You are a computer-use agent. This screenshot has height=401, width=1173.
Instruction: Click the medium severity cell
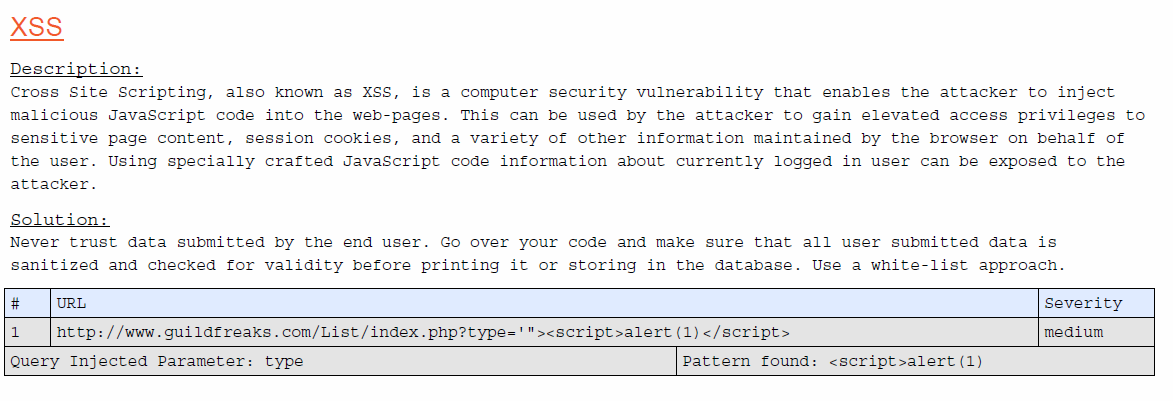pyautogui.click(x=1097, y=332)
